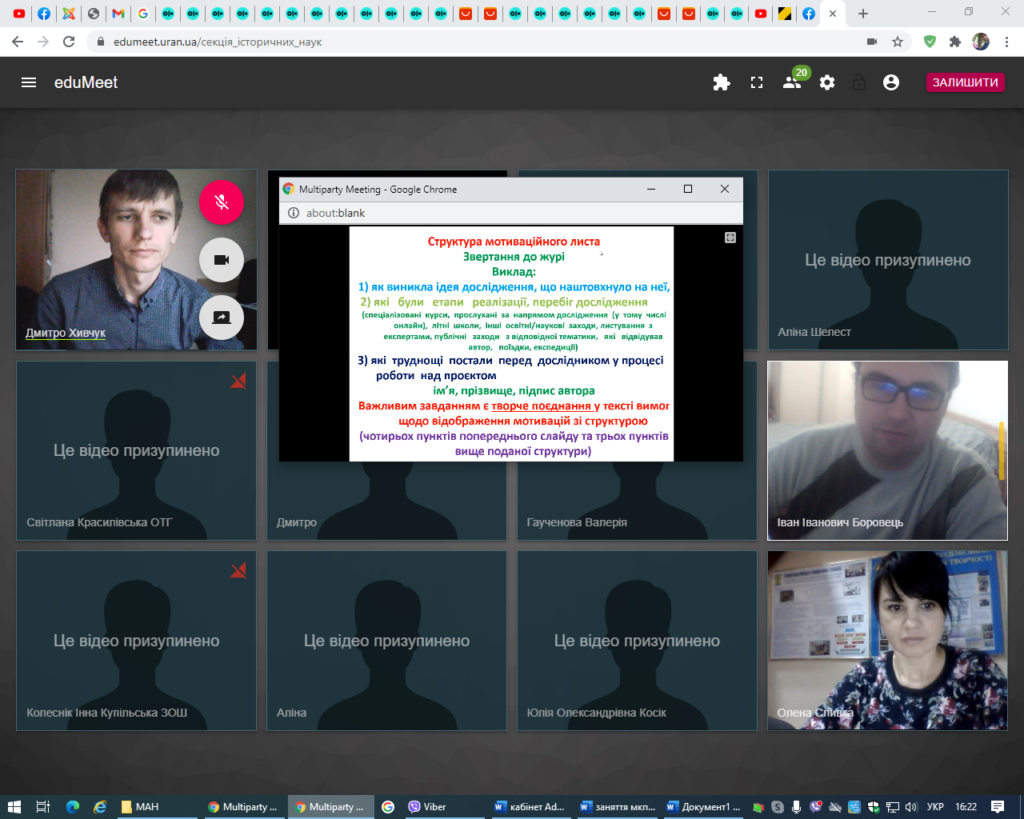Open the eduMeet hamburger menu
This screenshot has height=819, width=1024.
point(29,83)
